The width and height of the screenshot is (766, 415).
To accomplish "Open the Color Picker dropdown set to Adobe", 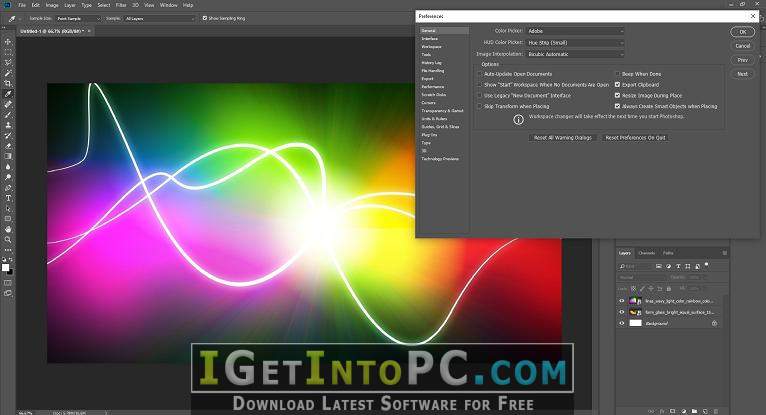I will tap(575, 31).
